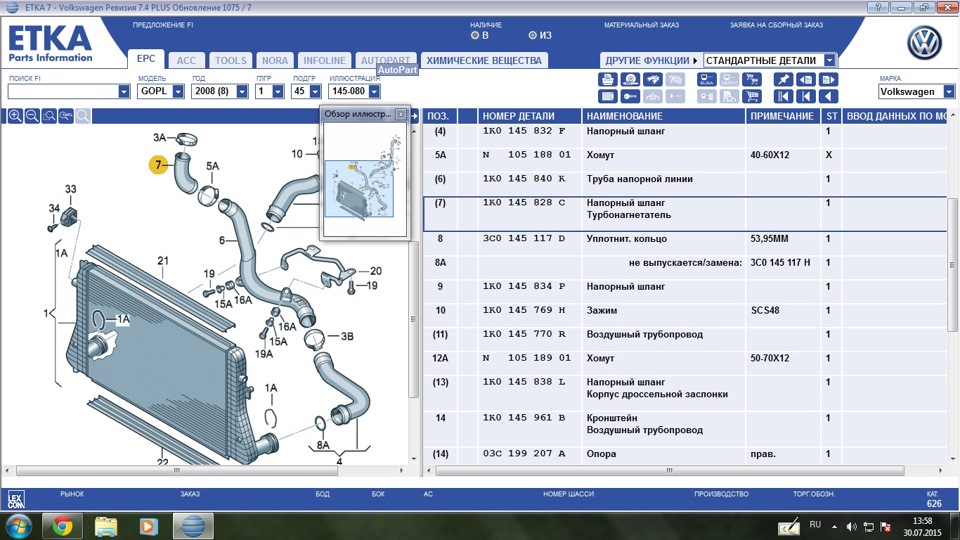
Task: Click the Windows Start button
Action: point(18,527)
